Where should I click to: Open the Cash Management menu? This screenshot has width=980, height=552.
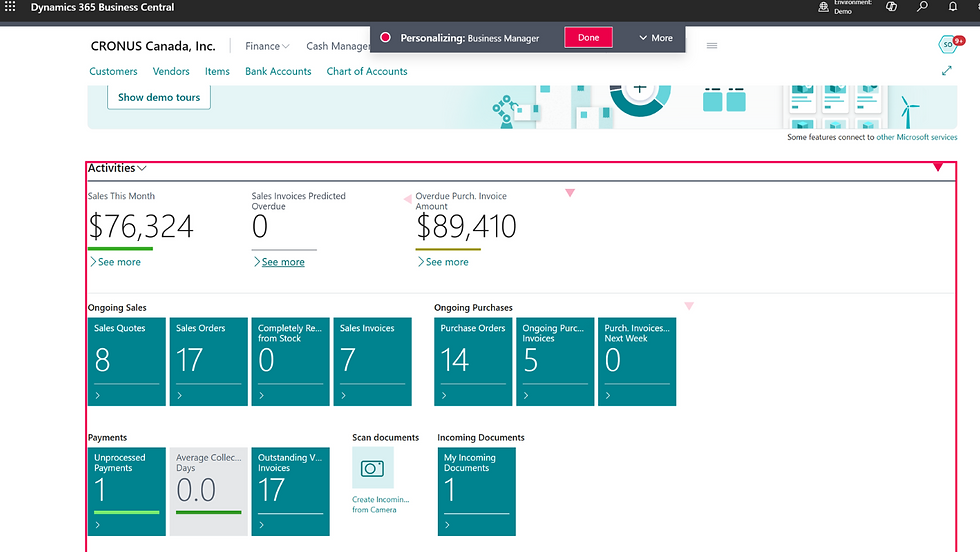[338, 46]
